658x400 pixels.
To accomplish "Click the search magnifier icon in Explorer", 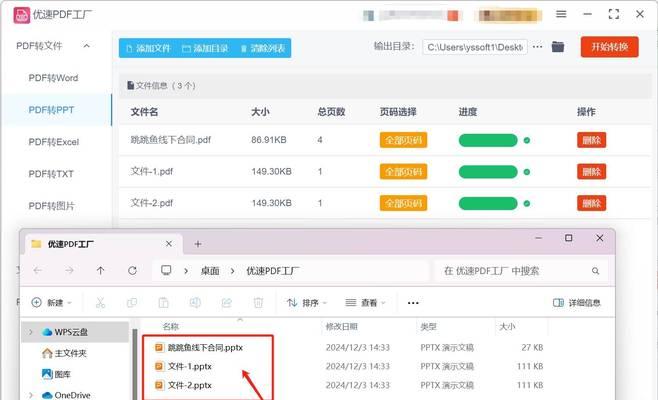I will tap(595, 271).
